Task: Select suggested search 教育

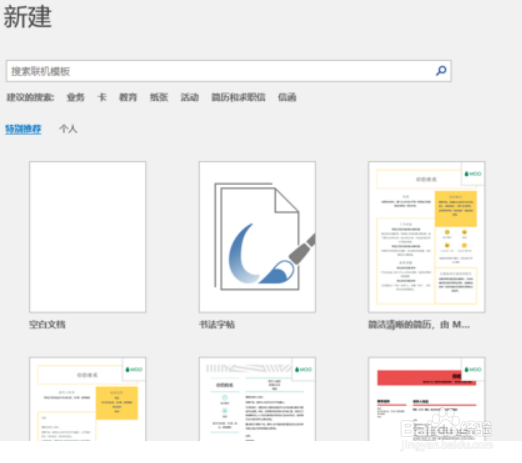Action: click(x=128, y=97)
